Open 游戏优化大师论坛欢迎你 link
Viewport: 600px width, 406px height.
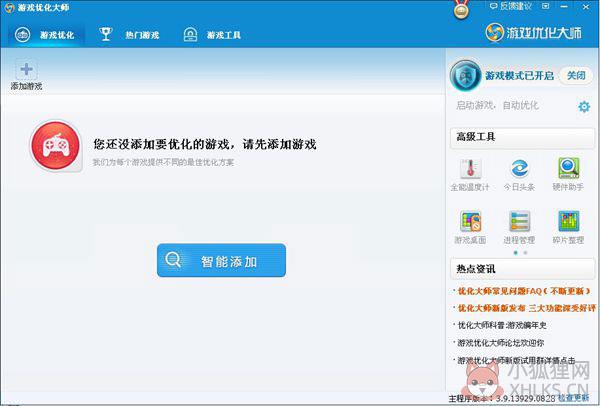tap(499, 342)
